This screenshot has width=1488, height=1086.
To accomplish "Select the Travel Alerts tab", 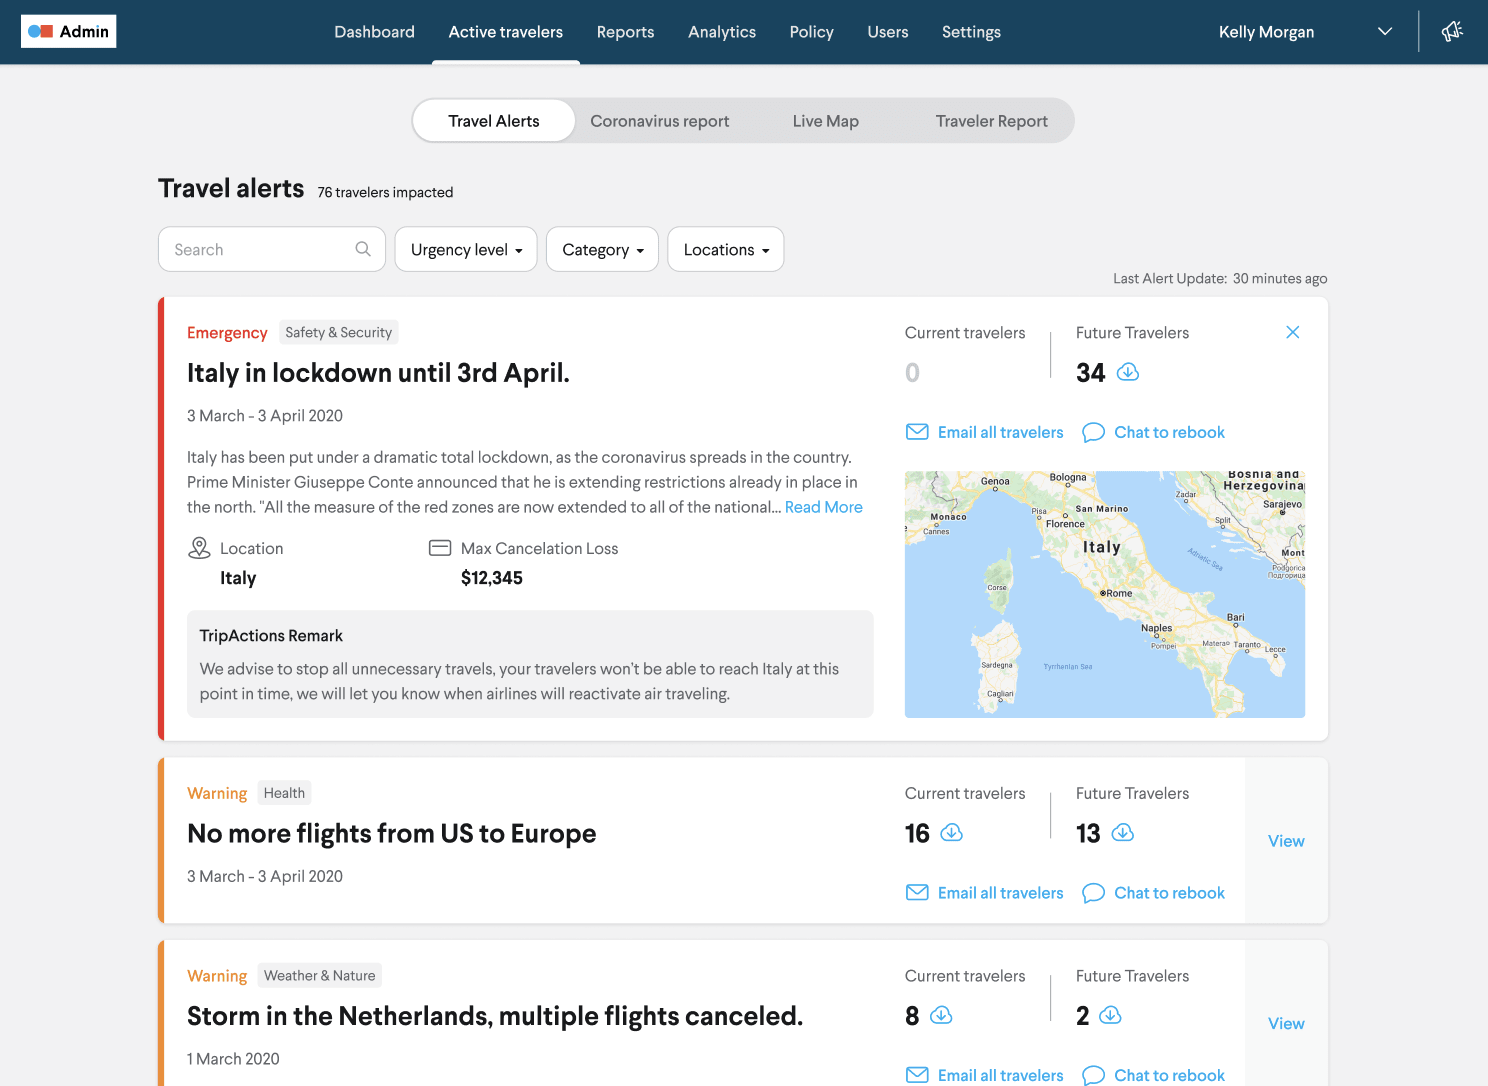I will tap(494, 121).
